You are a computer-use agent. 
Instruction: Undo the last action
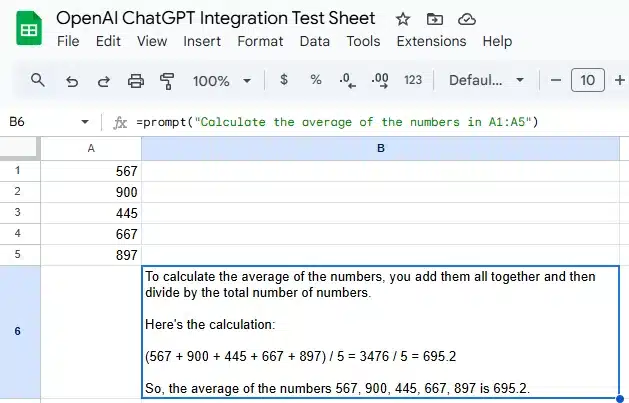coord(72,81)
